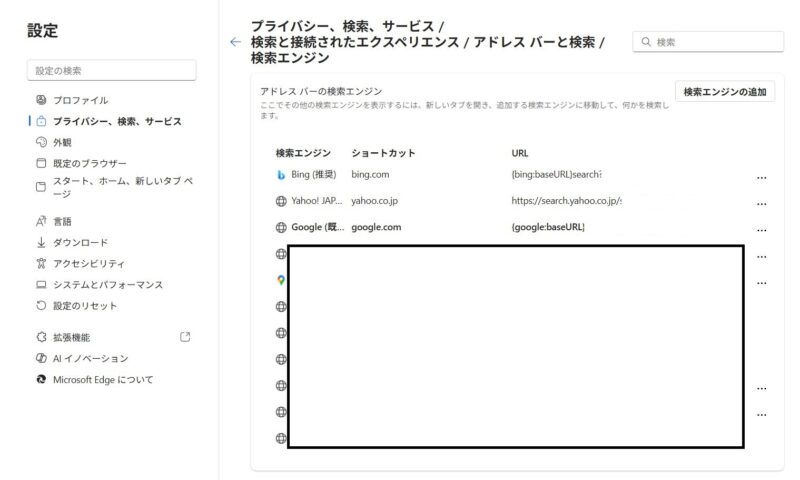Image resolution: width=800 pixels, height=480 pixels.
Task: Open more options (…) for Yahoo! JAPAN row
Action: tap(762, 204)
